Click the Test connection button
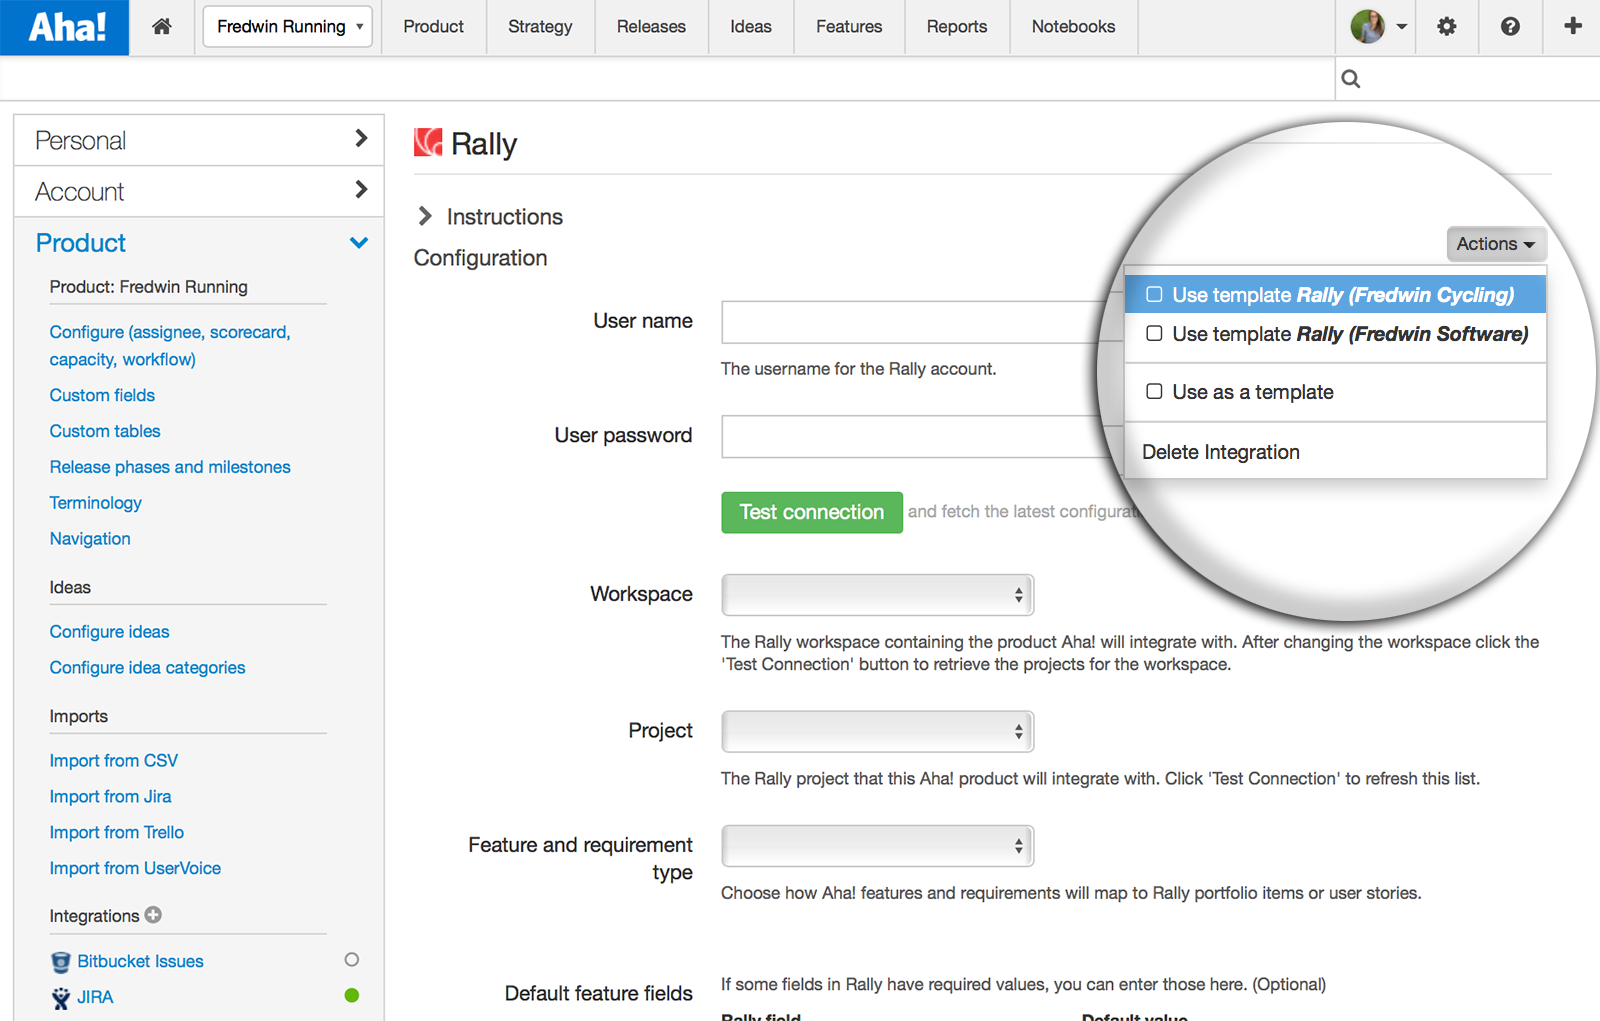 [811, 512]
